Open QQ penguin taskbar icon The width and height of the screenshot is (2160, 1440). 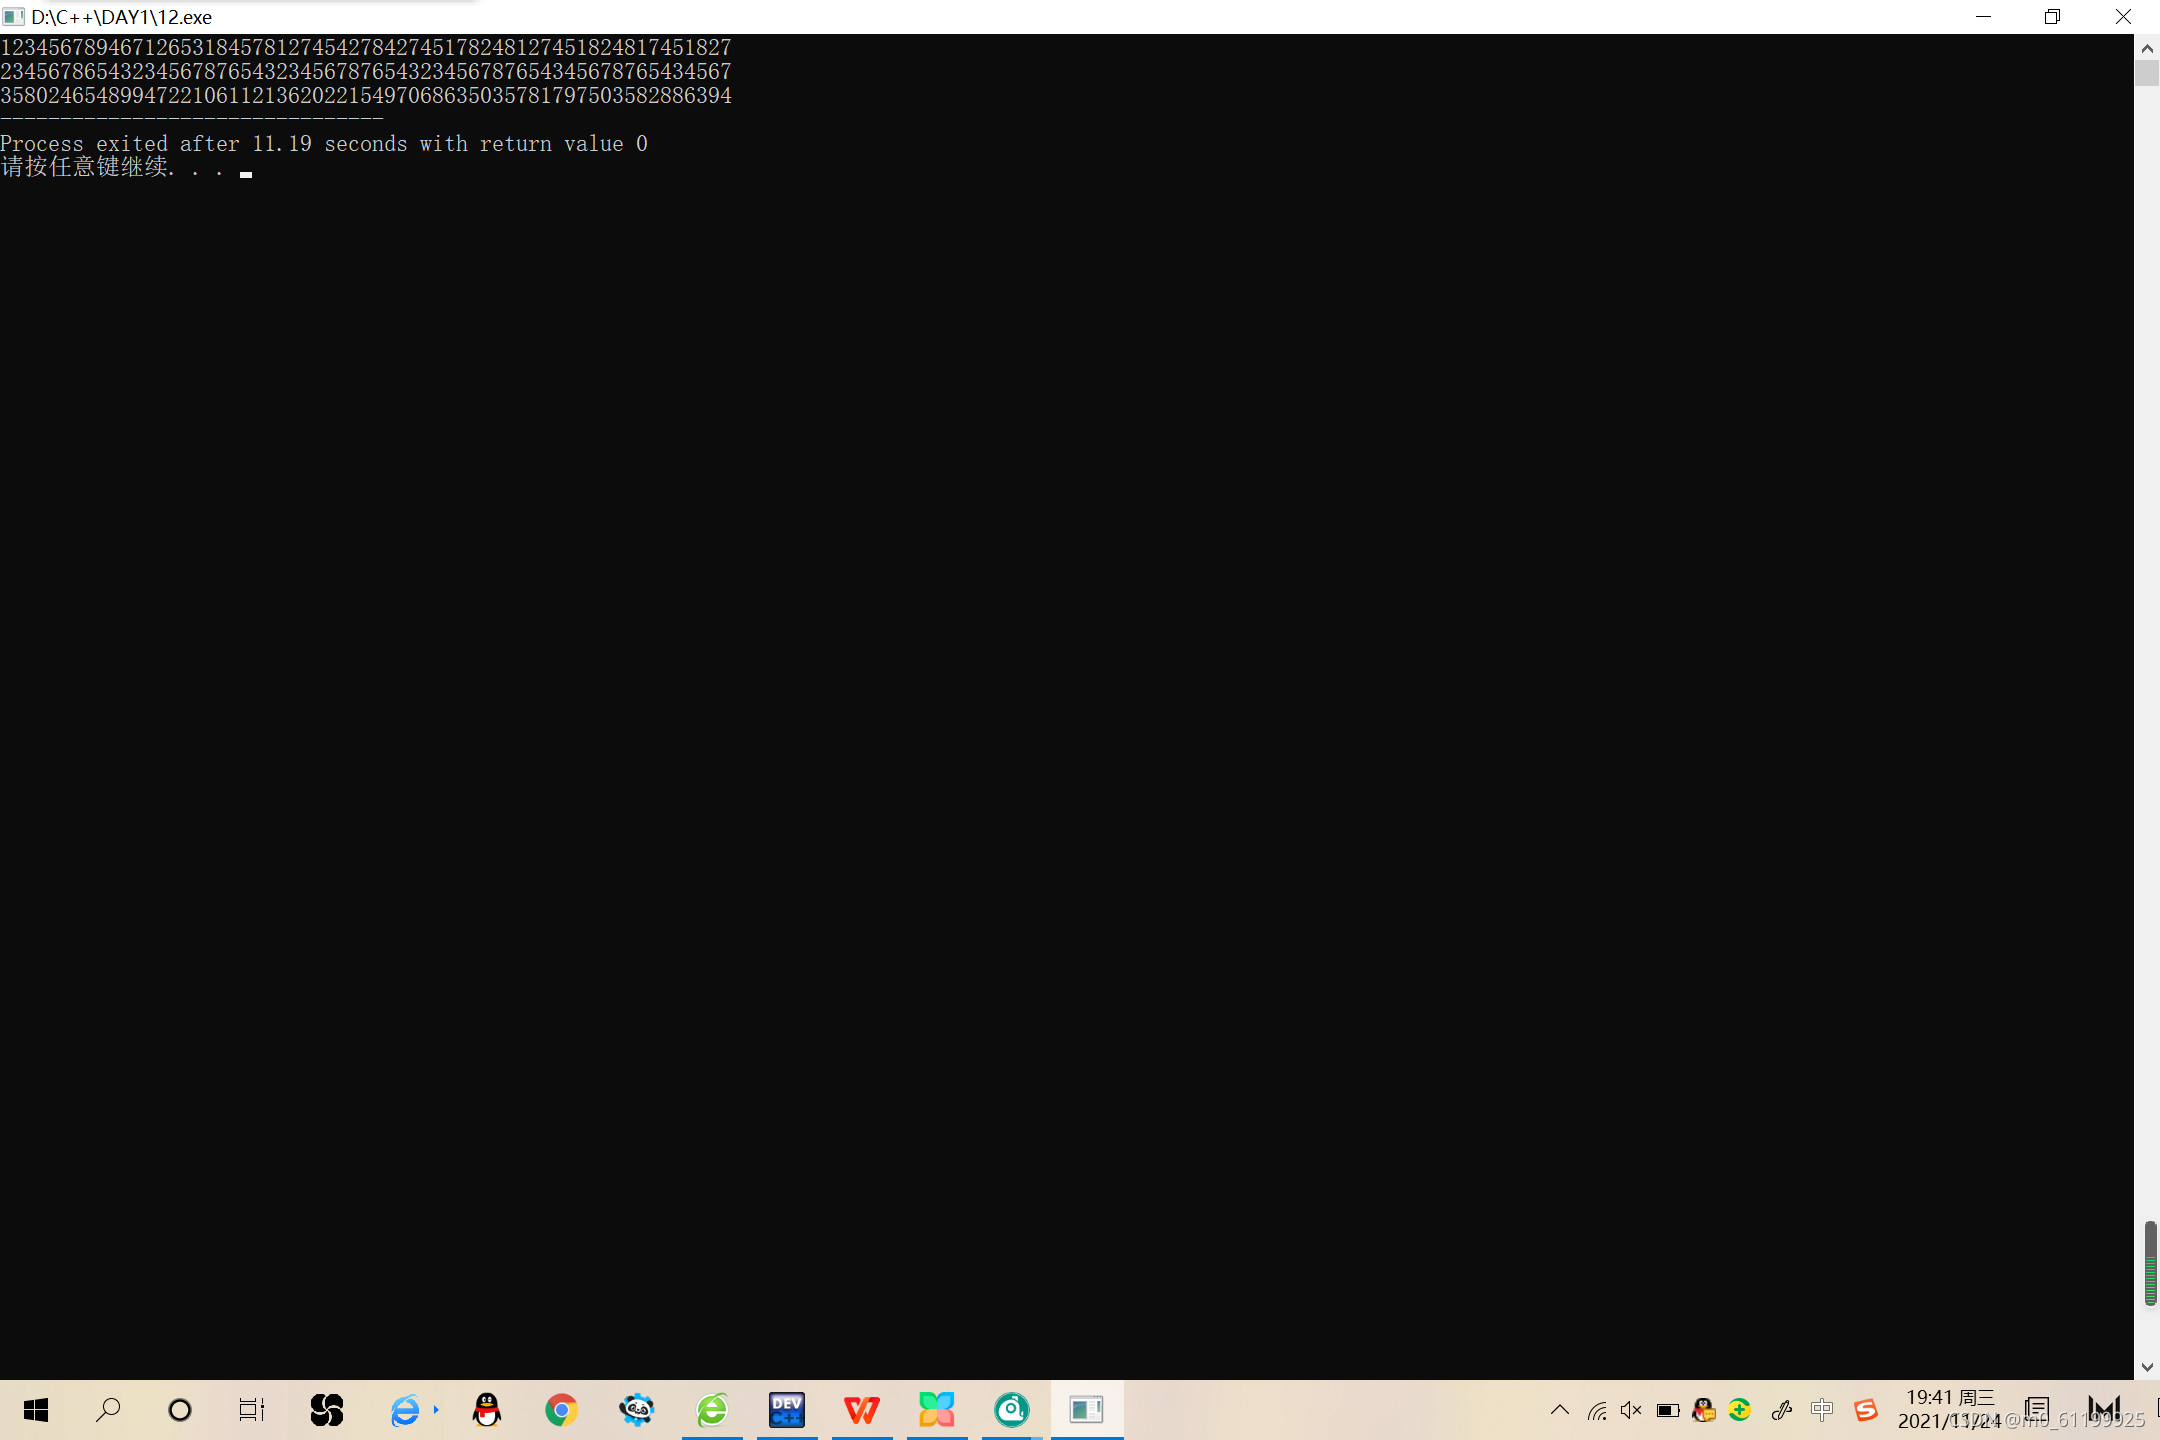(x=487, y=1410)
